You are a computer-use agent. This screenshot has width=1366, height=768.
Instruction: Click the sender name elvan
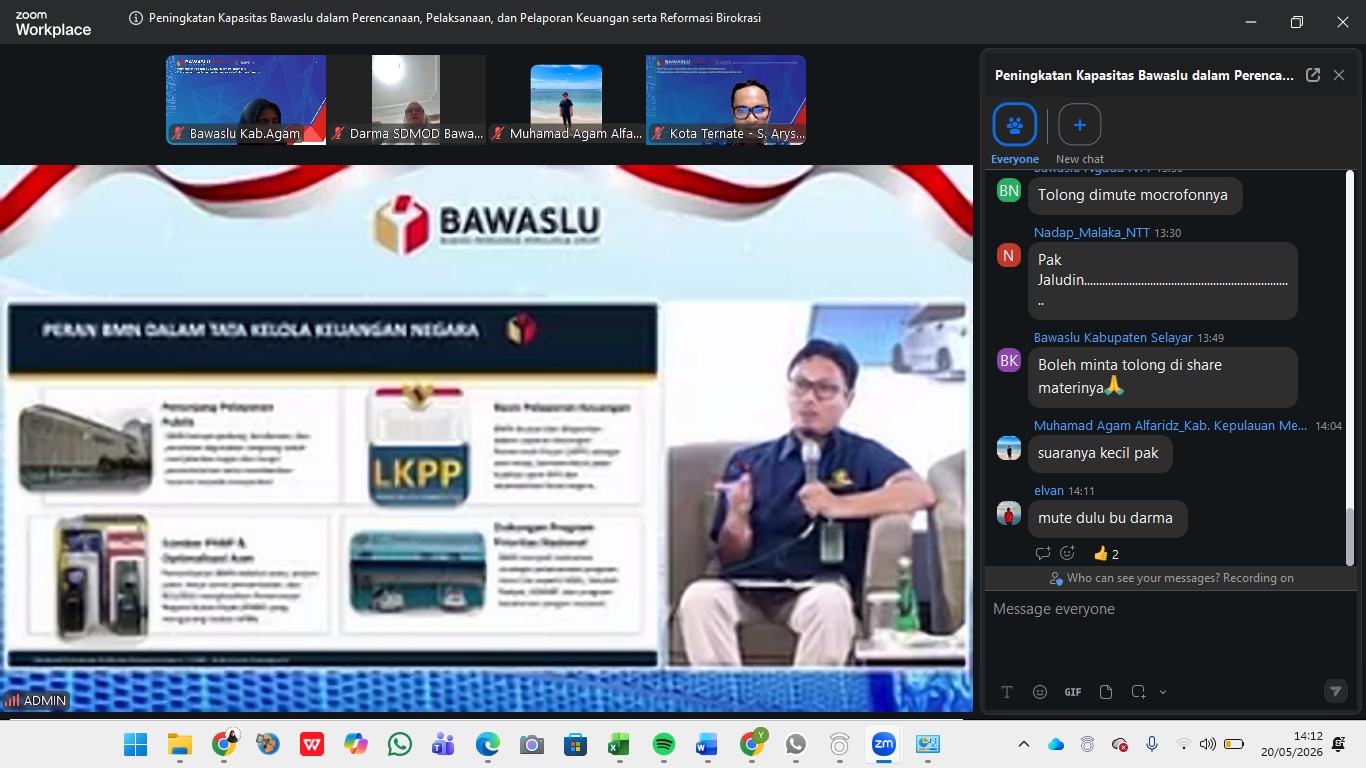(x=1049, y=491)
